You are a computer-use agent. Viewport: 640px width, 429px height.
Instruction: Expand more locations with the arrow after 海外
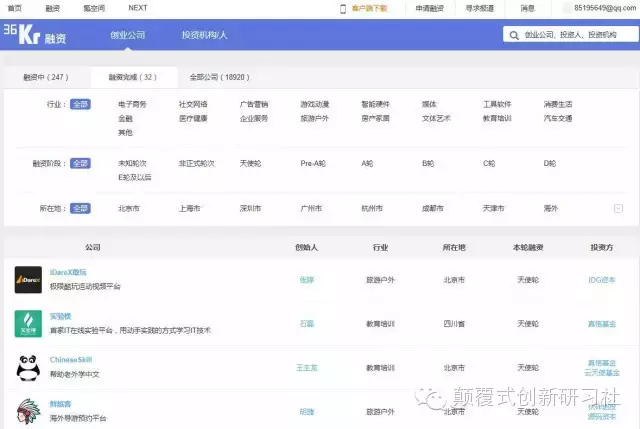tap(618, 209)
